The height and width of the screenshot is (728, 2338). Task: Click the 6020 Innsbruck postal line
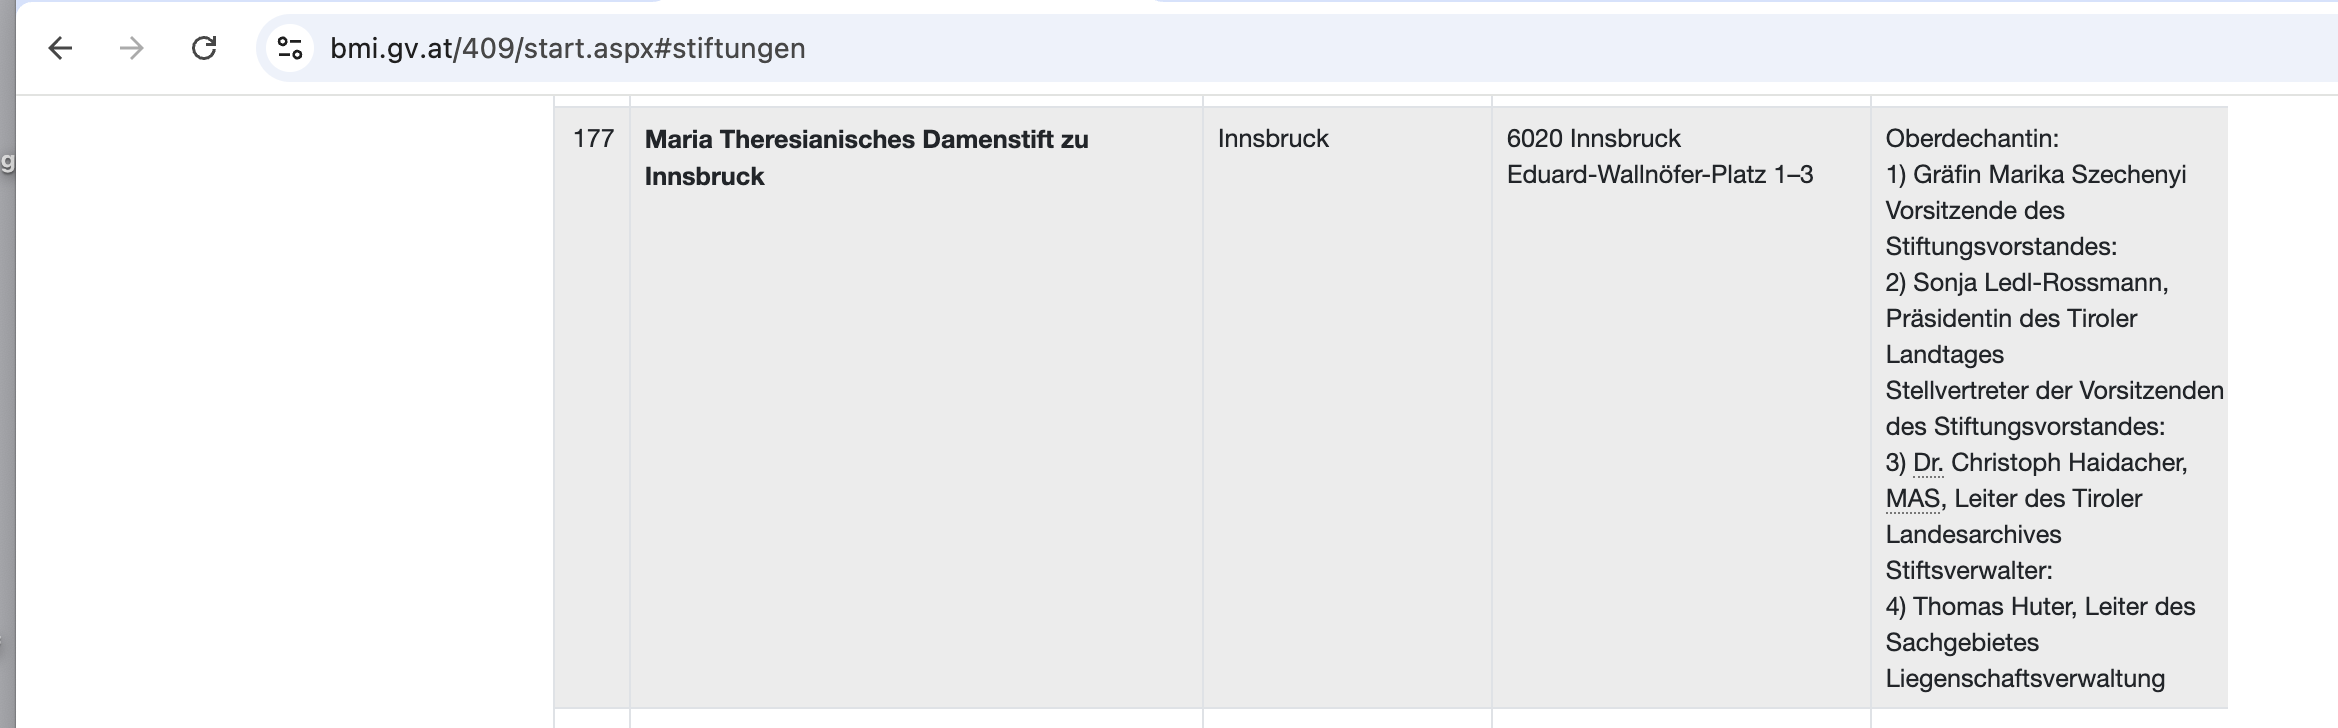1593,138
